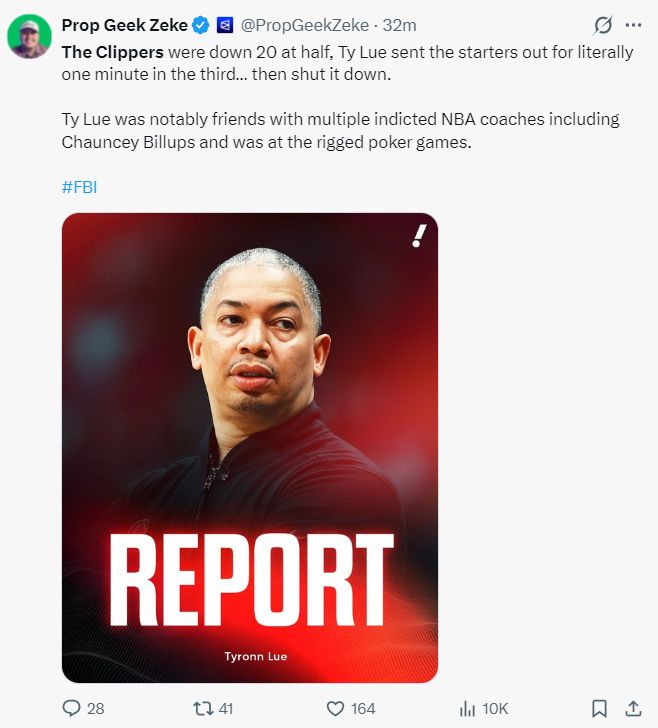Bookmark this post

pyautogui.click(x=599, y=708)
